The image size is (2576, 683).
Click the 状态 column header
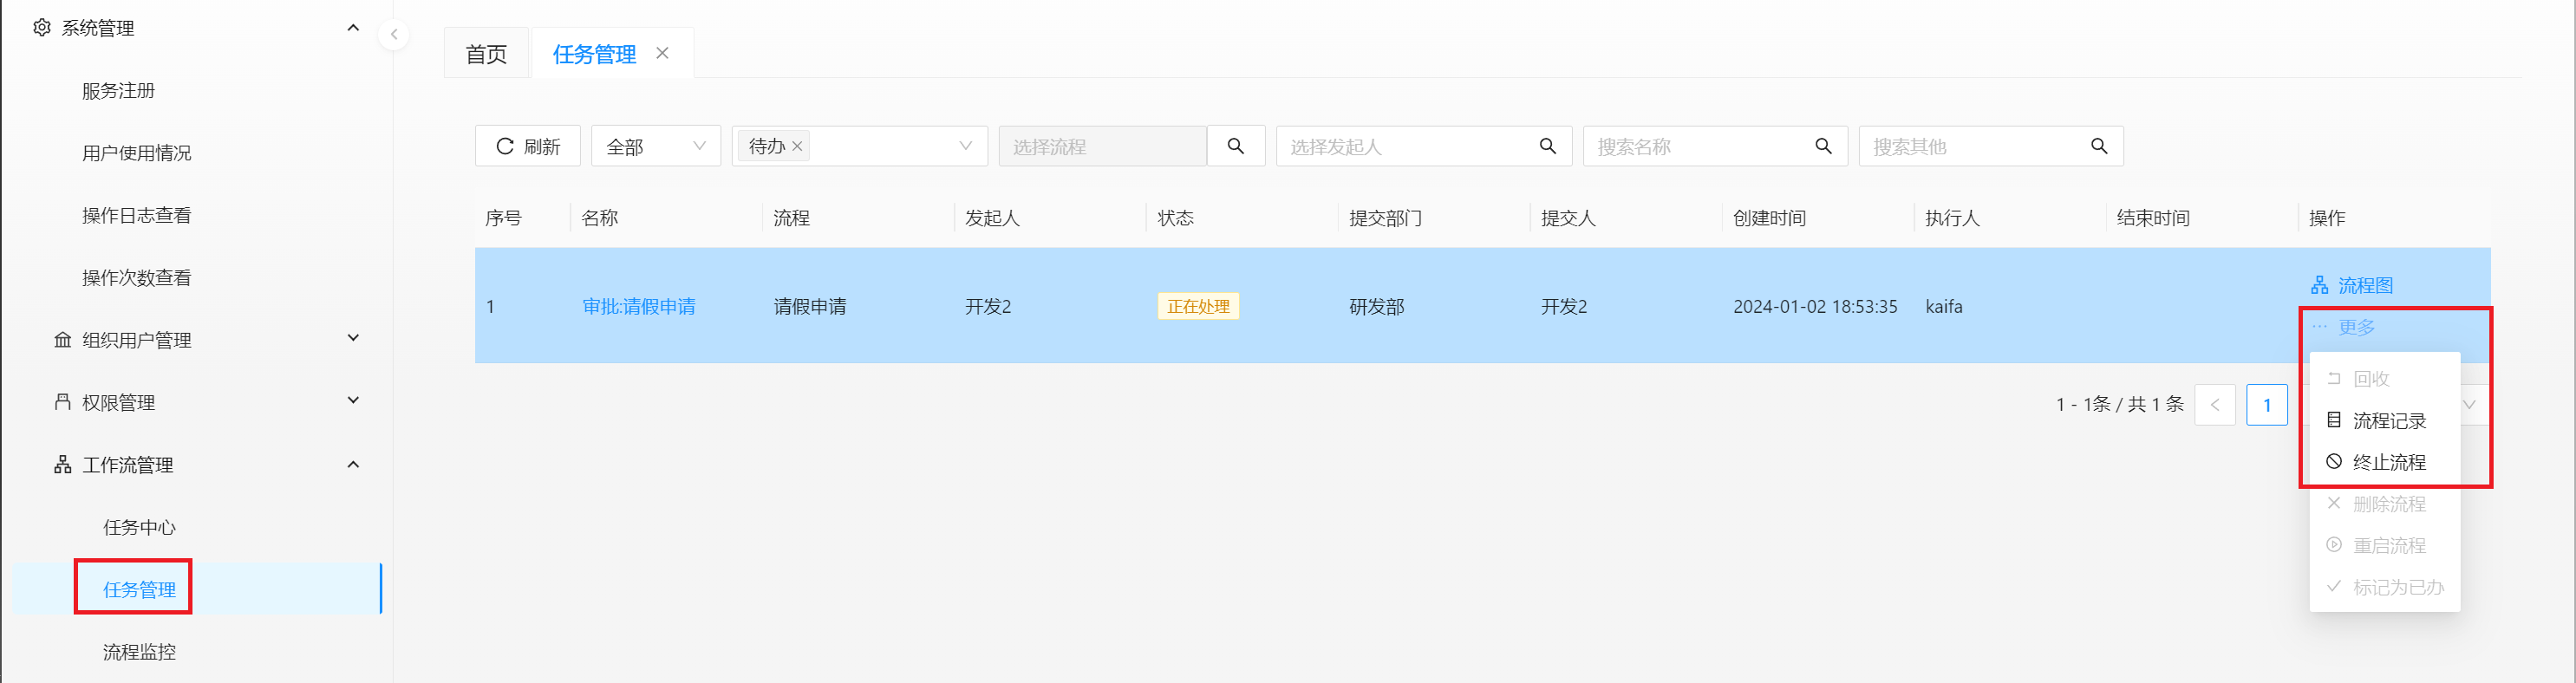click(x=1176, y=218)
